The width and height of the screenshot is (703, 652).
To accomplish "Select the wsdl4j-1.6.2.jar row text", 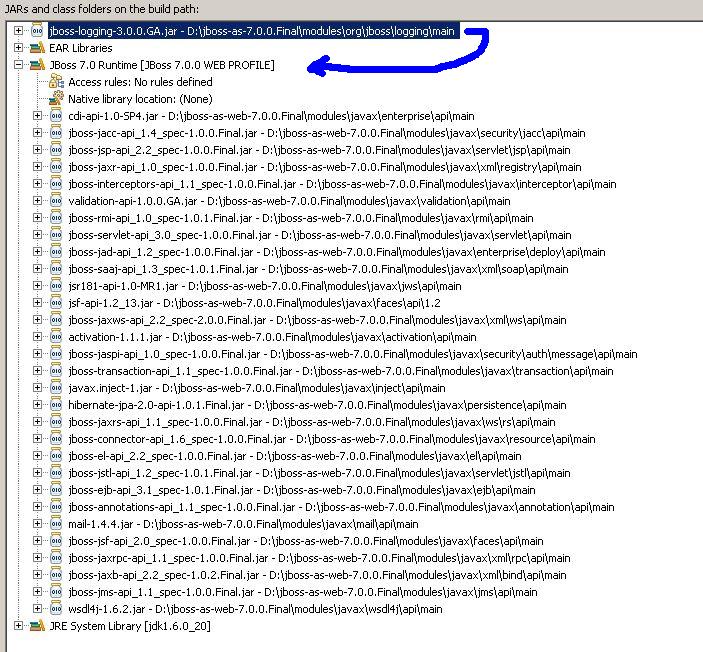I will 255,609.
